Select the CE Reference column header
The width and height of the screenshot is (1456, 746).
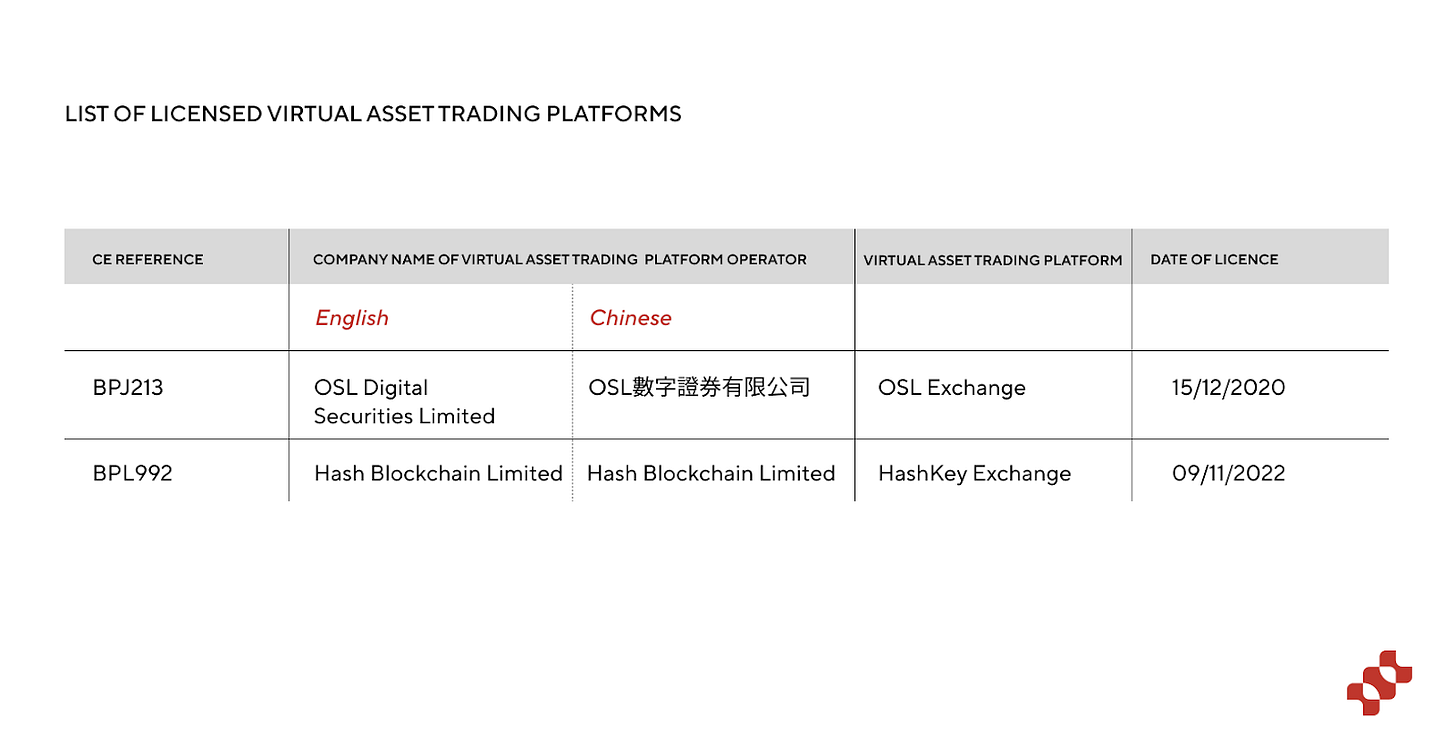148,259
